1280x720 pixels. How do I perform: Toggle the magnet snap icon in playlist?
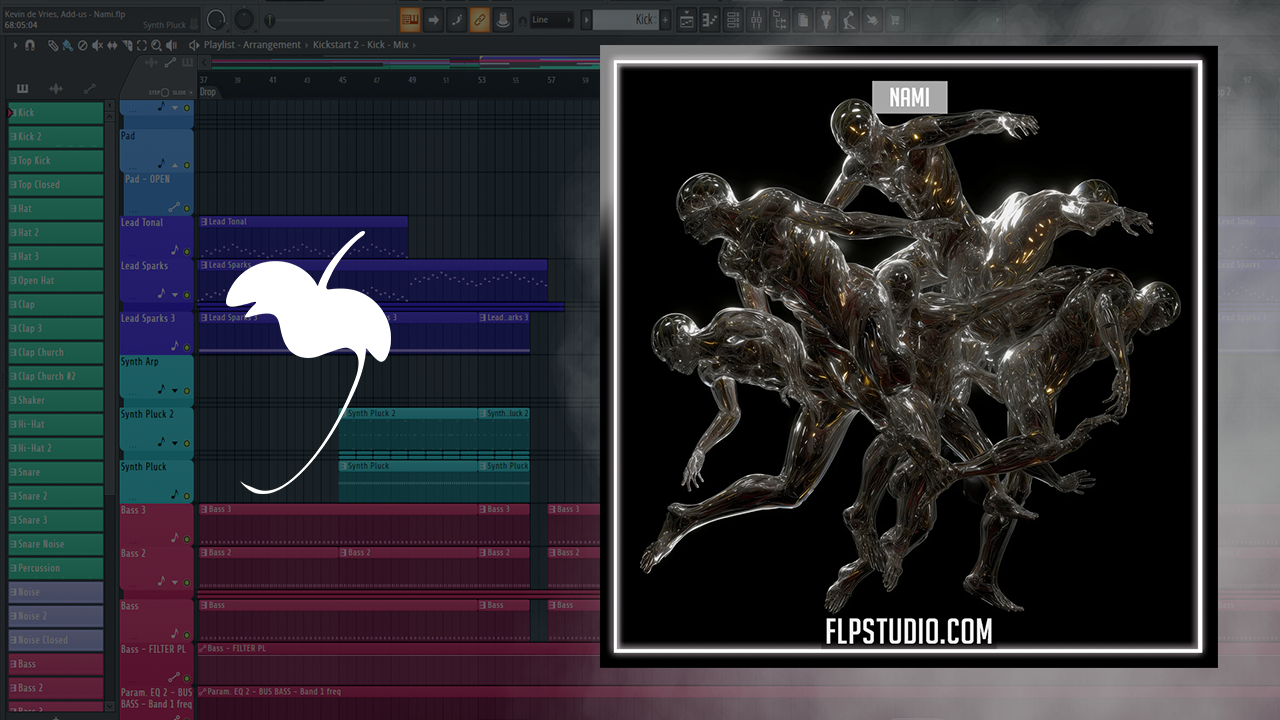(x=30, y=45)
